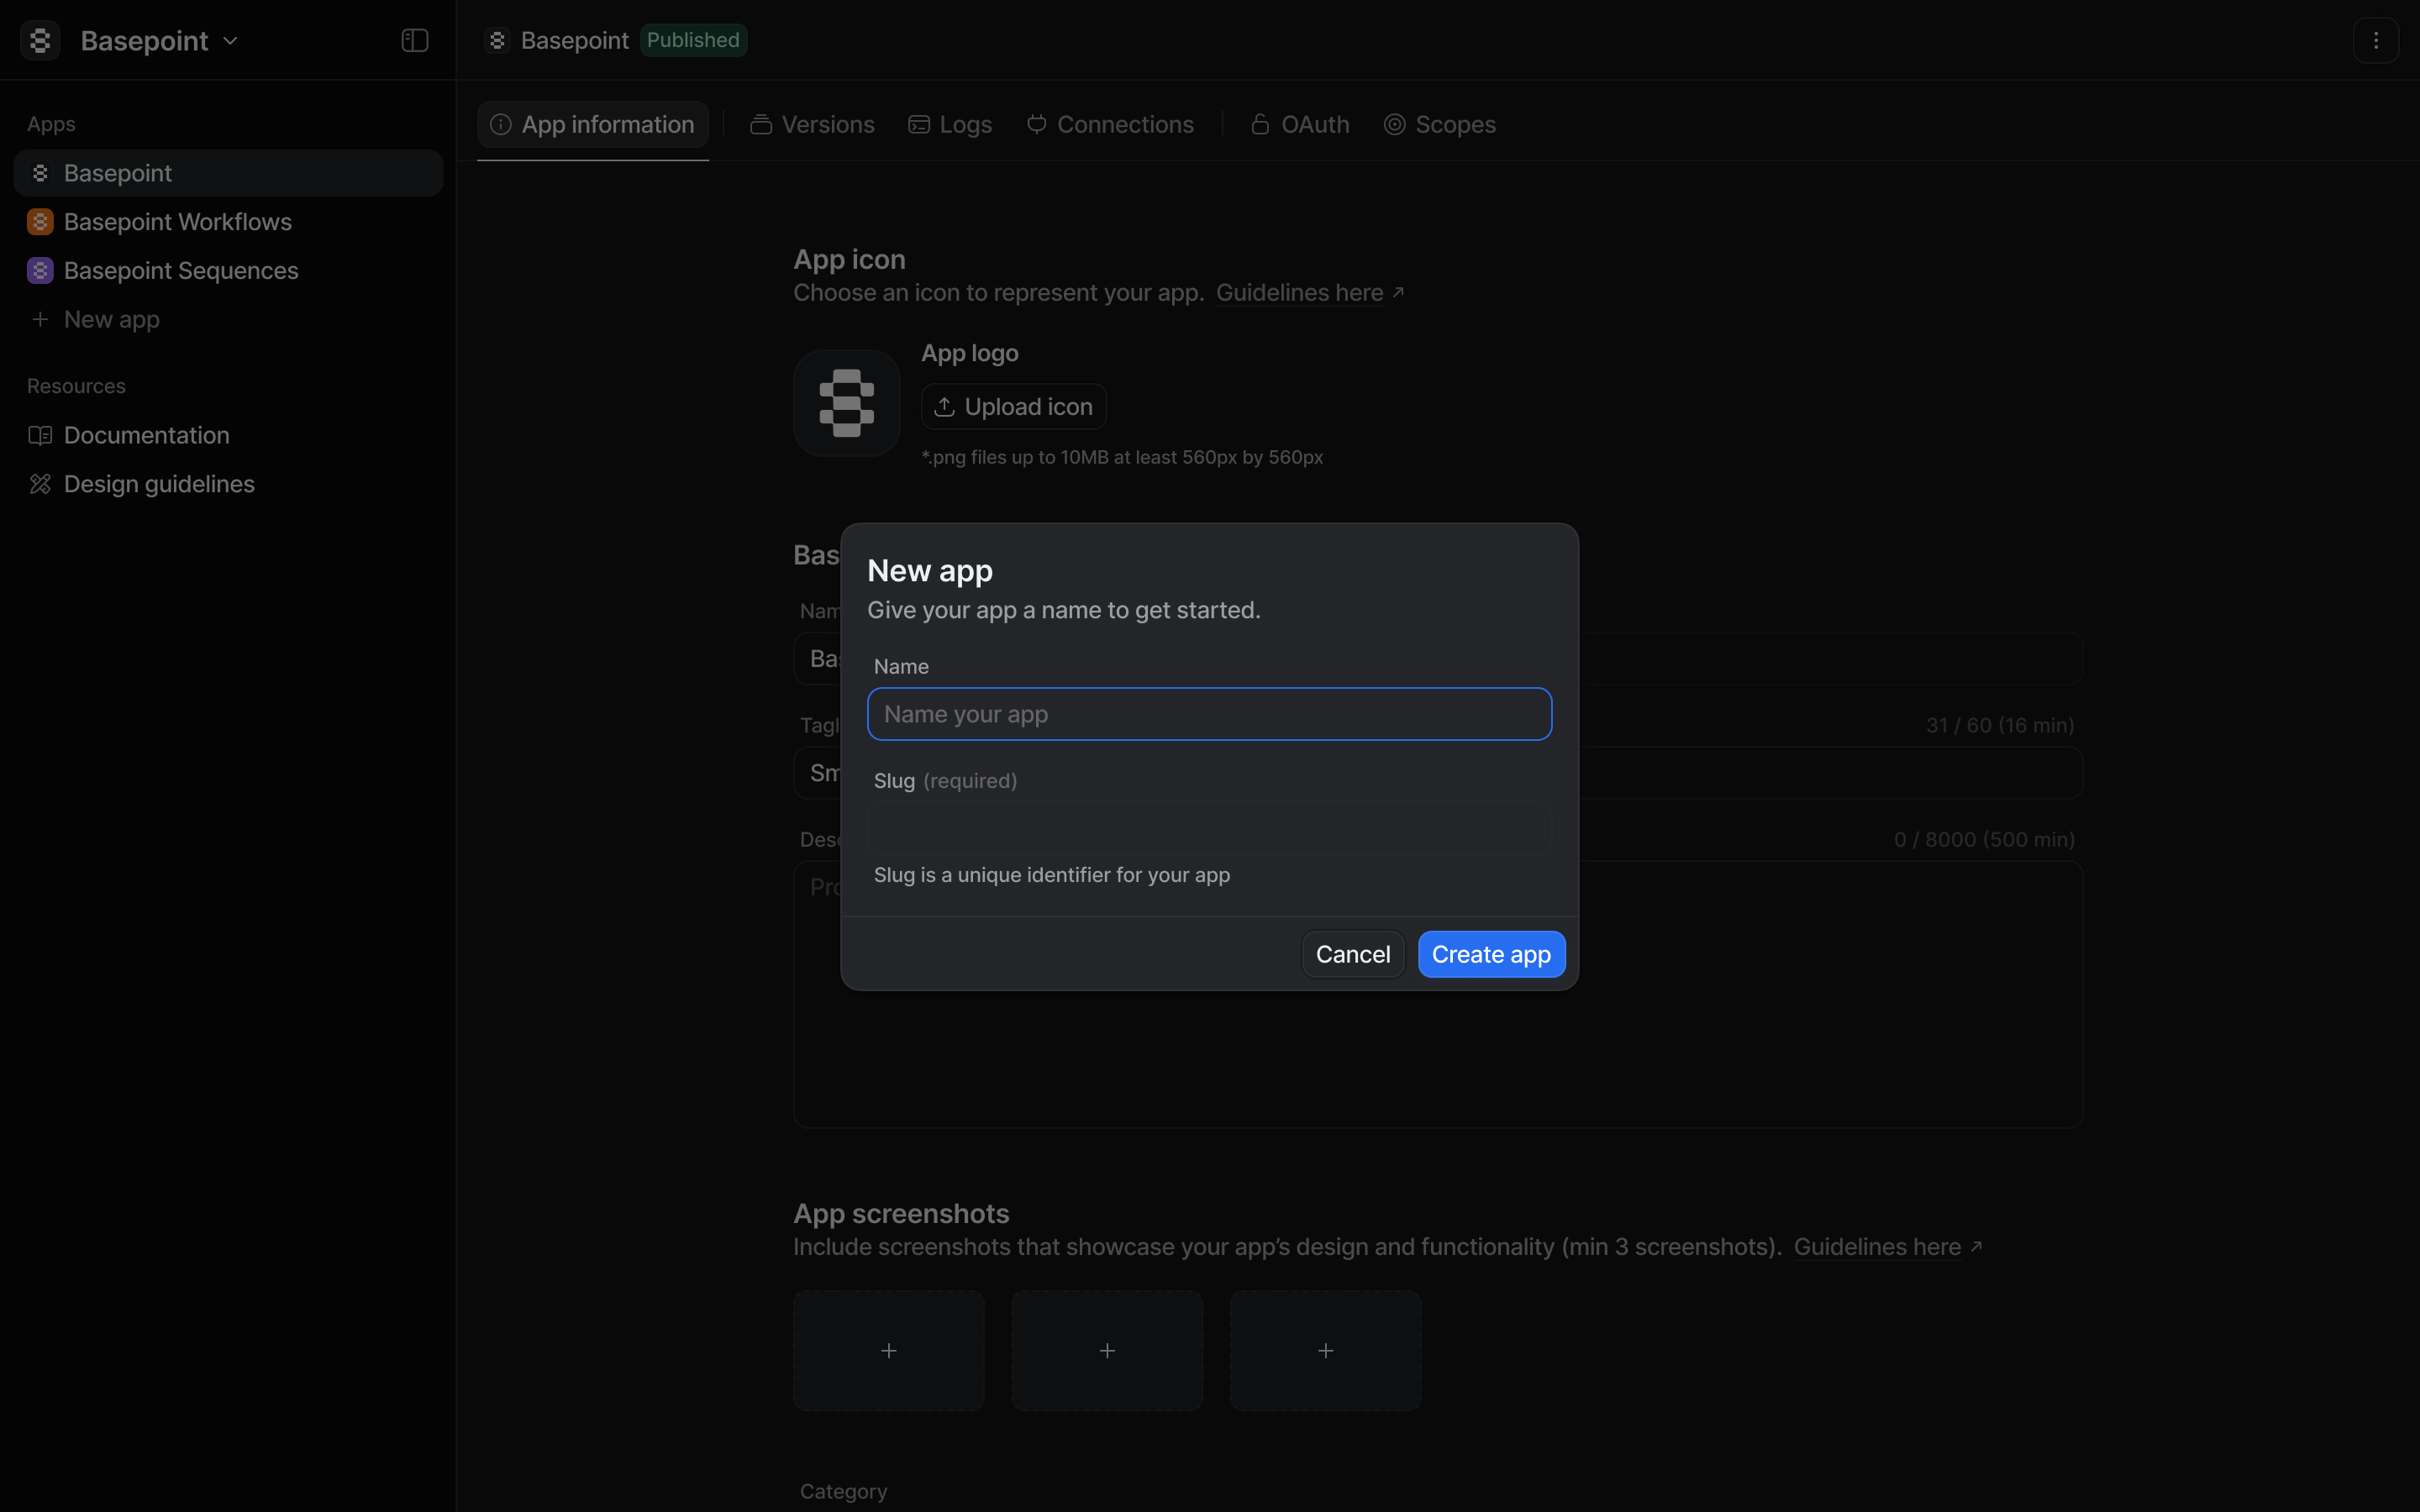This screenshot has width=2420, height=1512.
Task: Open the Documentation resource link
Action: 228,435
